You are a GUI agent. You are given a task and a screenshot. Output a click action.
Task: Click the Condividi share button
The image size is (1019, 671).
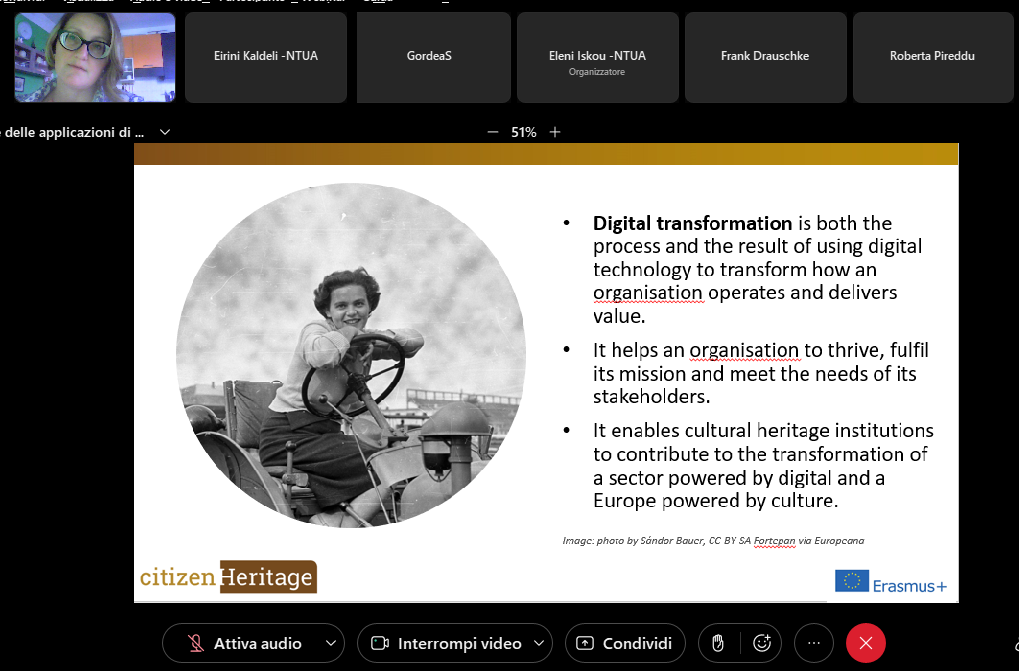pos(625,643)
